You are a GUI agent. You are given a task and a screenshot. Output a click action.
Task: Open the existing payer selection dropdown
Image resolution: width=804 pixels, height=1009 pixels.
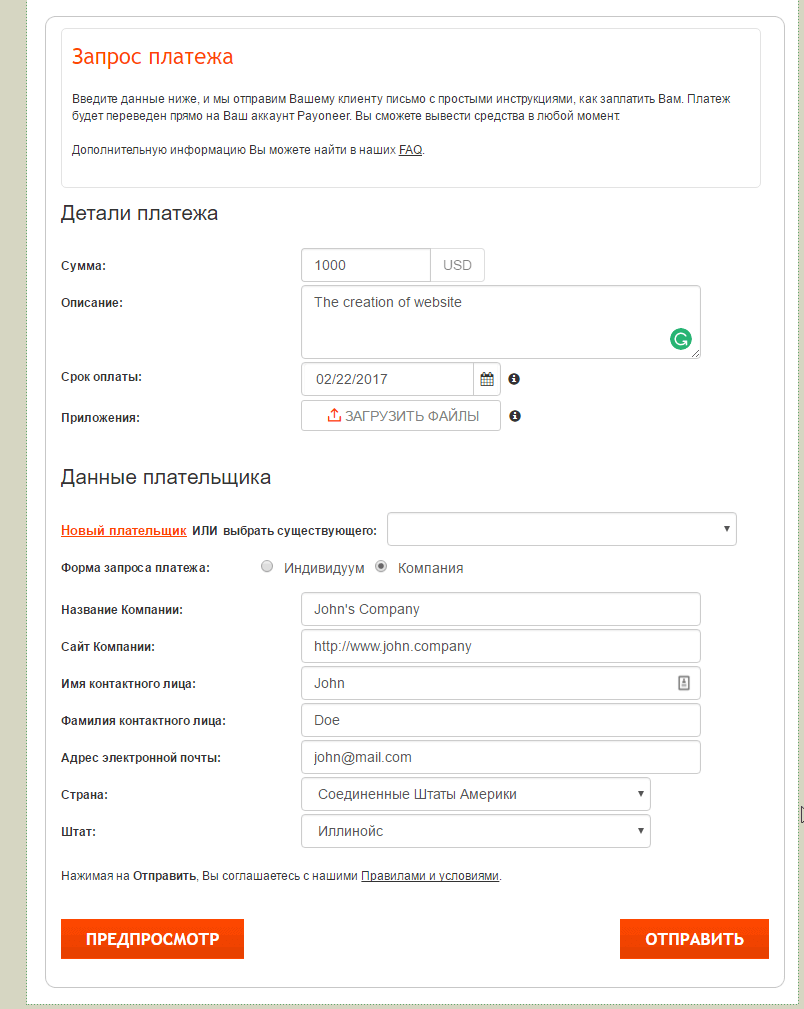click(x=561, y=529)
